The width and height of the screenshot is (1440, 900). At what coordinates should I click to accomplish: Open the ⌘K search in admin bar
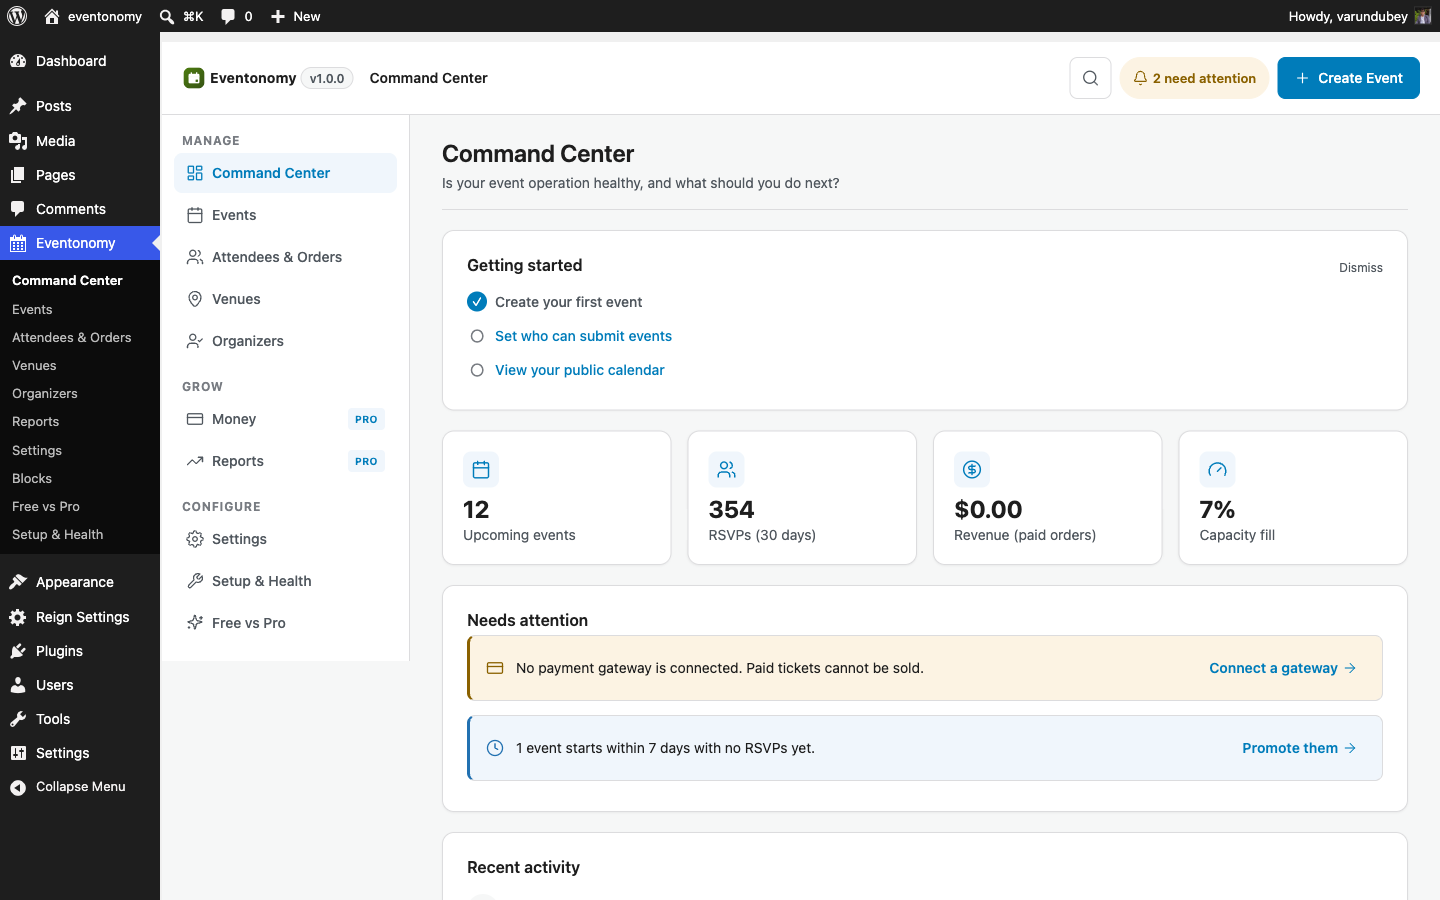[x=181, y=16]
